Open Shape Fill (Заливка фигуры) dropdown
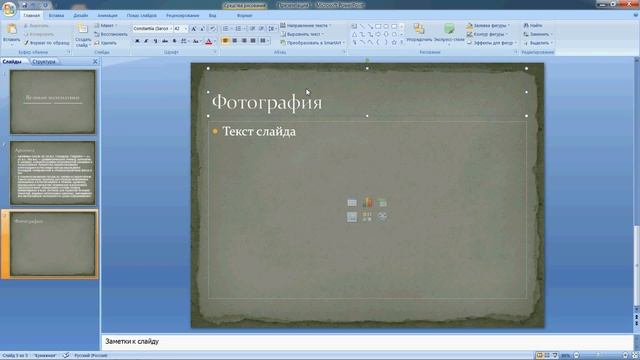 coord(488,26)
